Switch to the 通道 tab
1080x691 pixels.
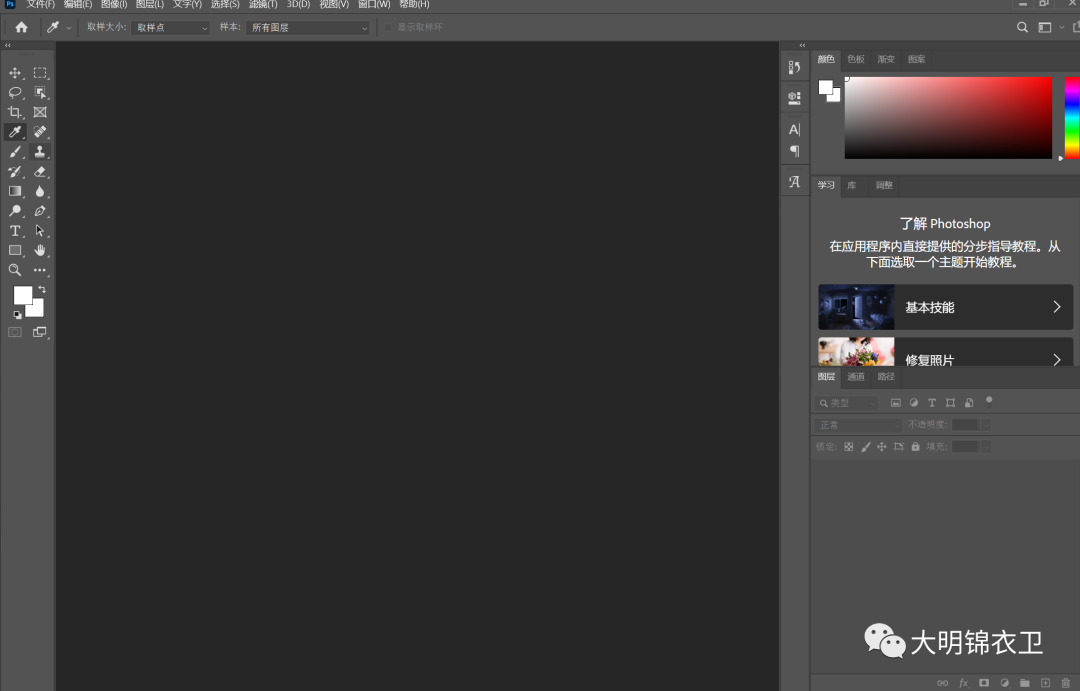(855, 377)
